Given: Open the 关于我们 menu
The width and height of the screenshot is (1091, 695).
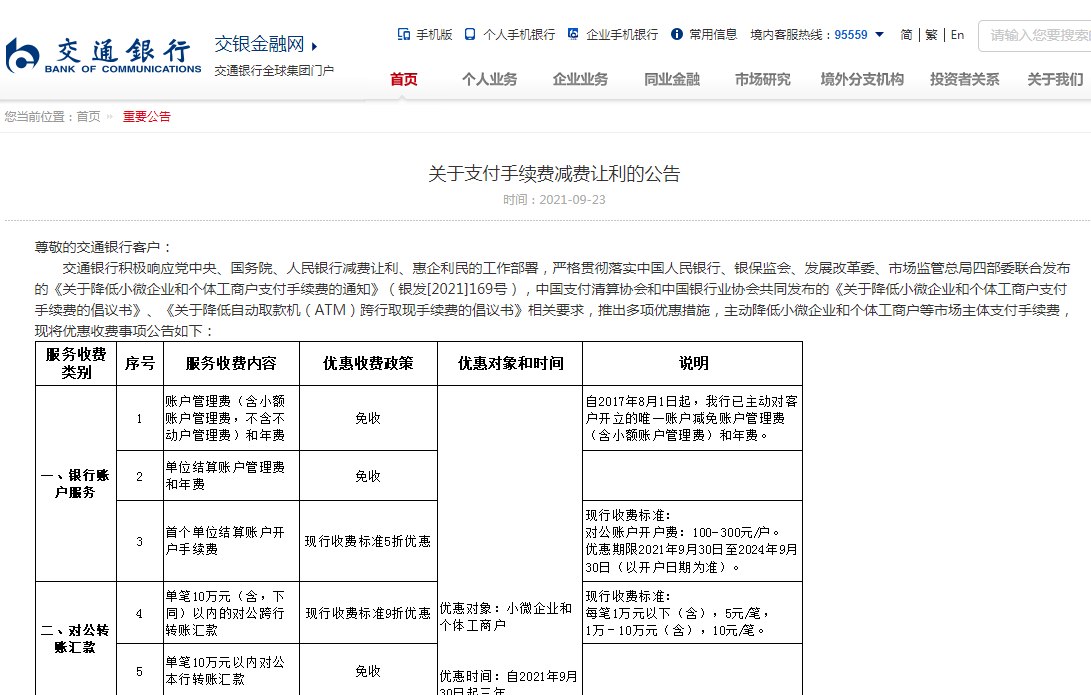Looking at the screenshot, I should (1056, 79).
